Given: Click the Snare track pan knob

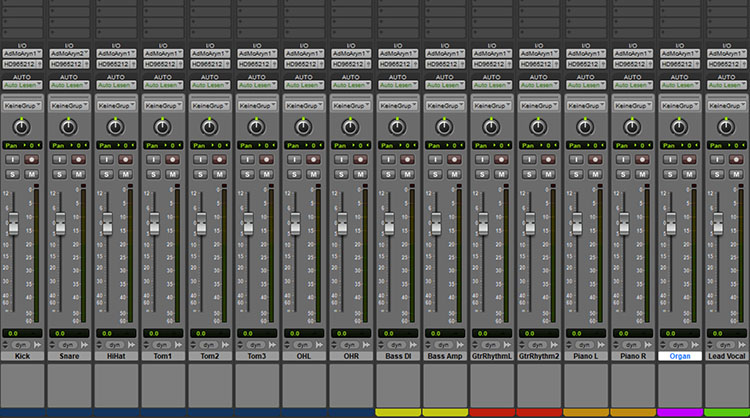Looking at the screenshot, I should coord(68,127).
